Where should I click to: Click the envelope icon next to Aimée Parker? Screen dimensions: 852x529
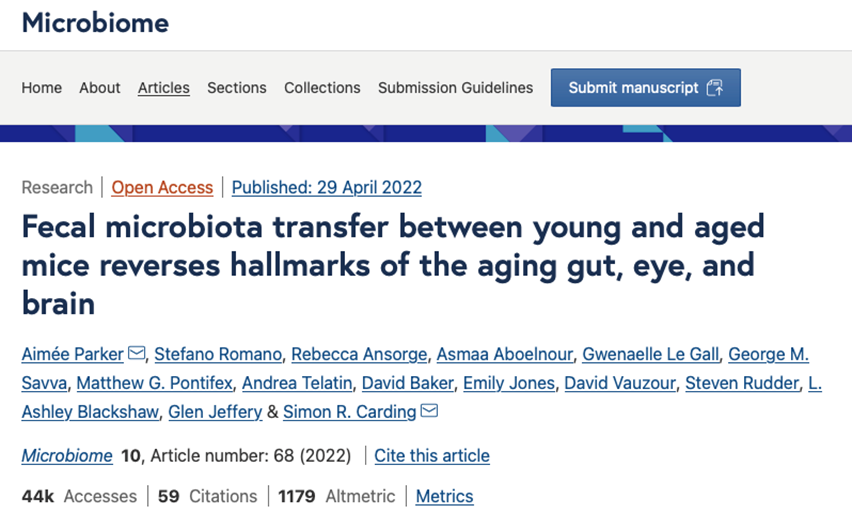[137, 354]
